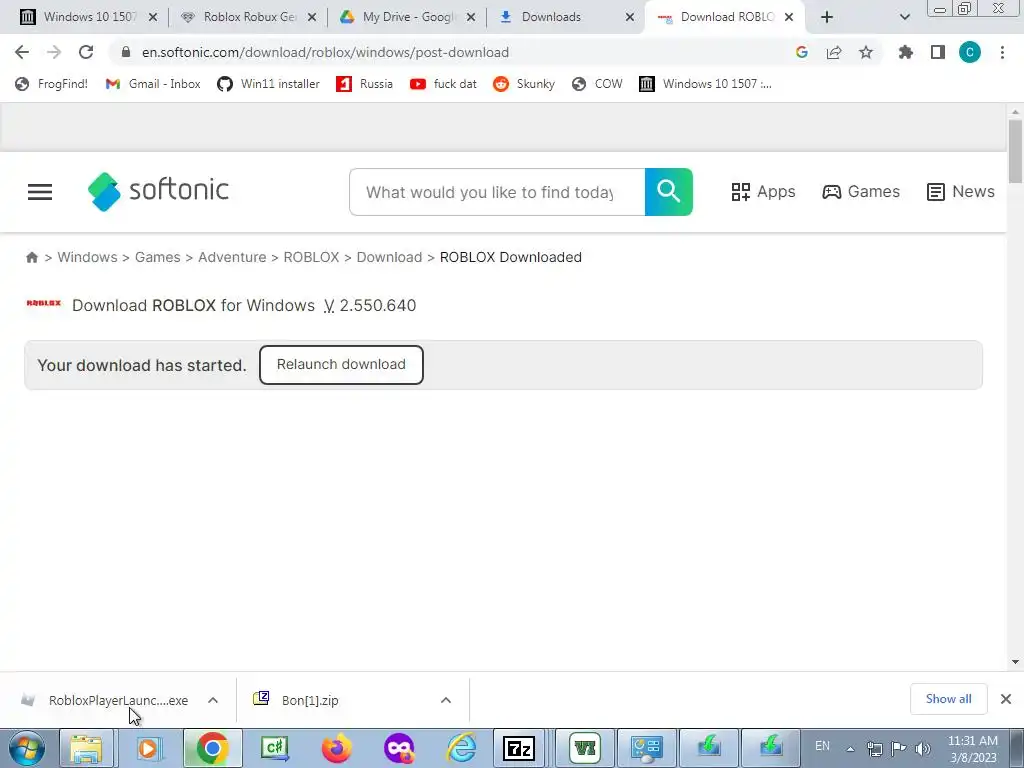
Task: Open the Windows breadcrumb link
Action: pyautogui.click(x=88, y=257)
